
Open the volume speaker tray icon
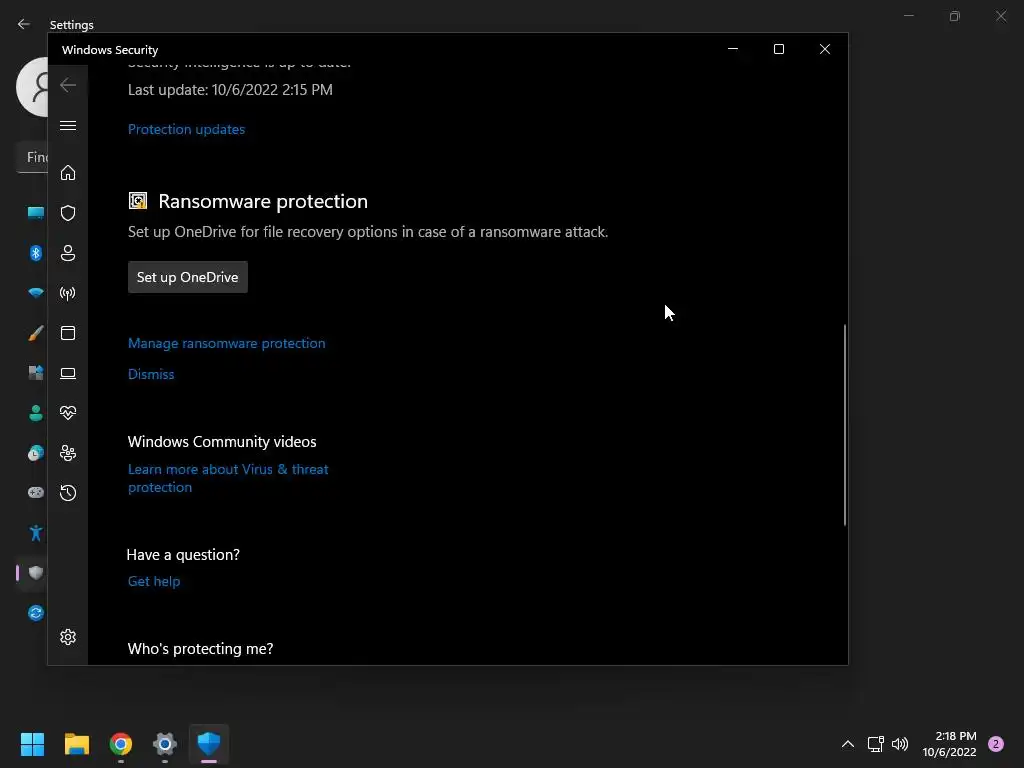[900, 744]
